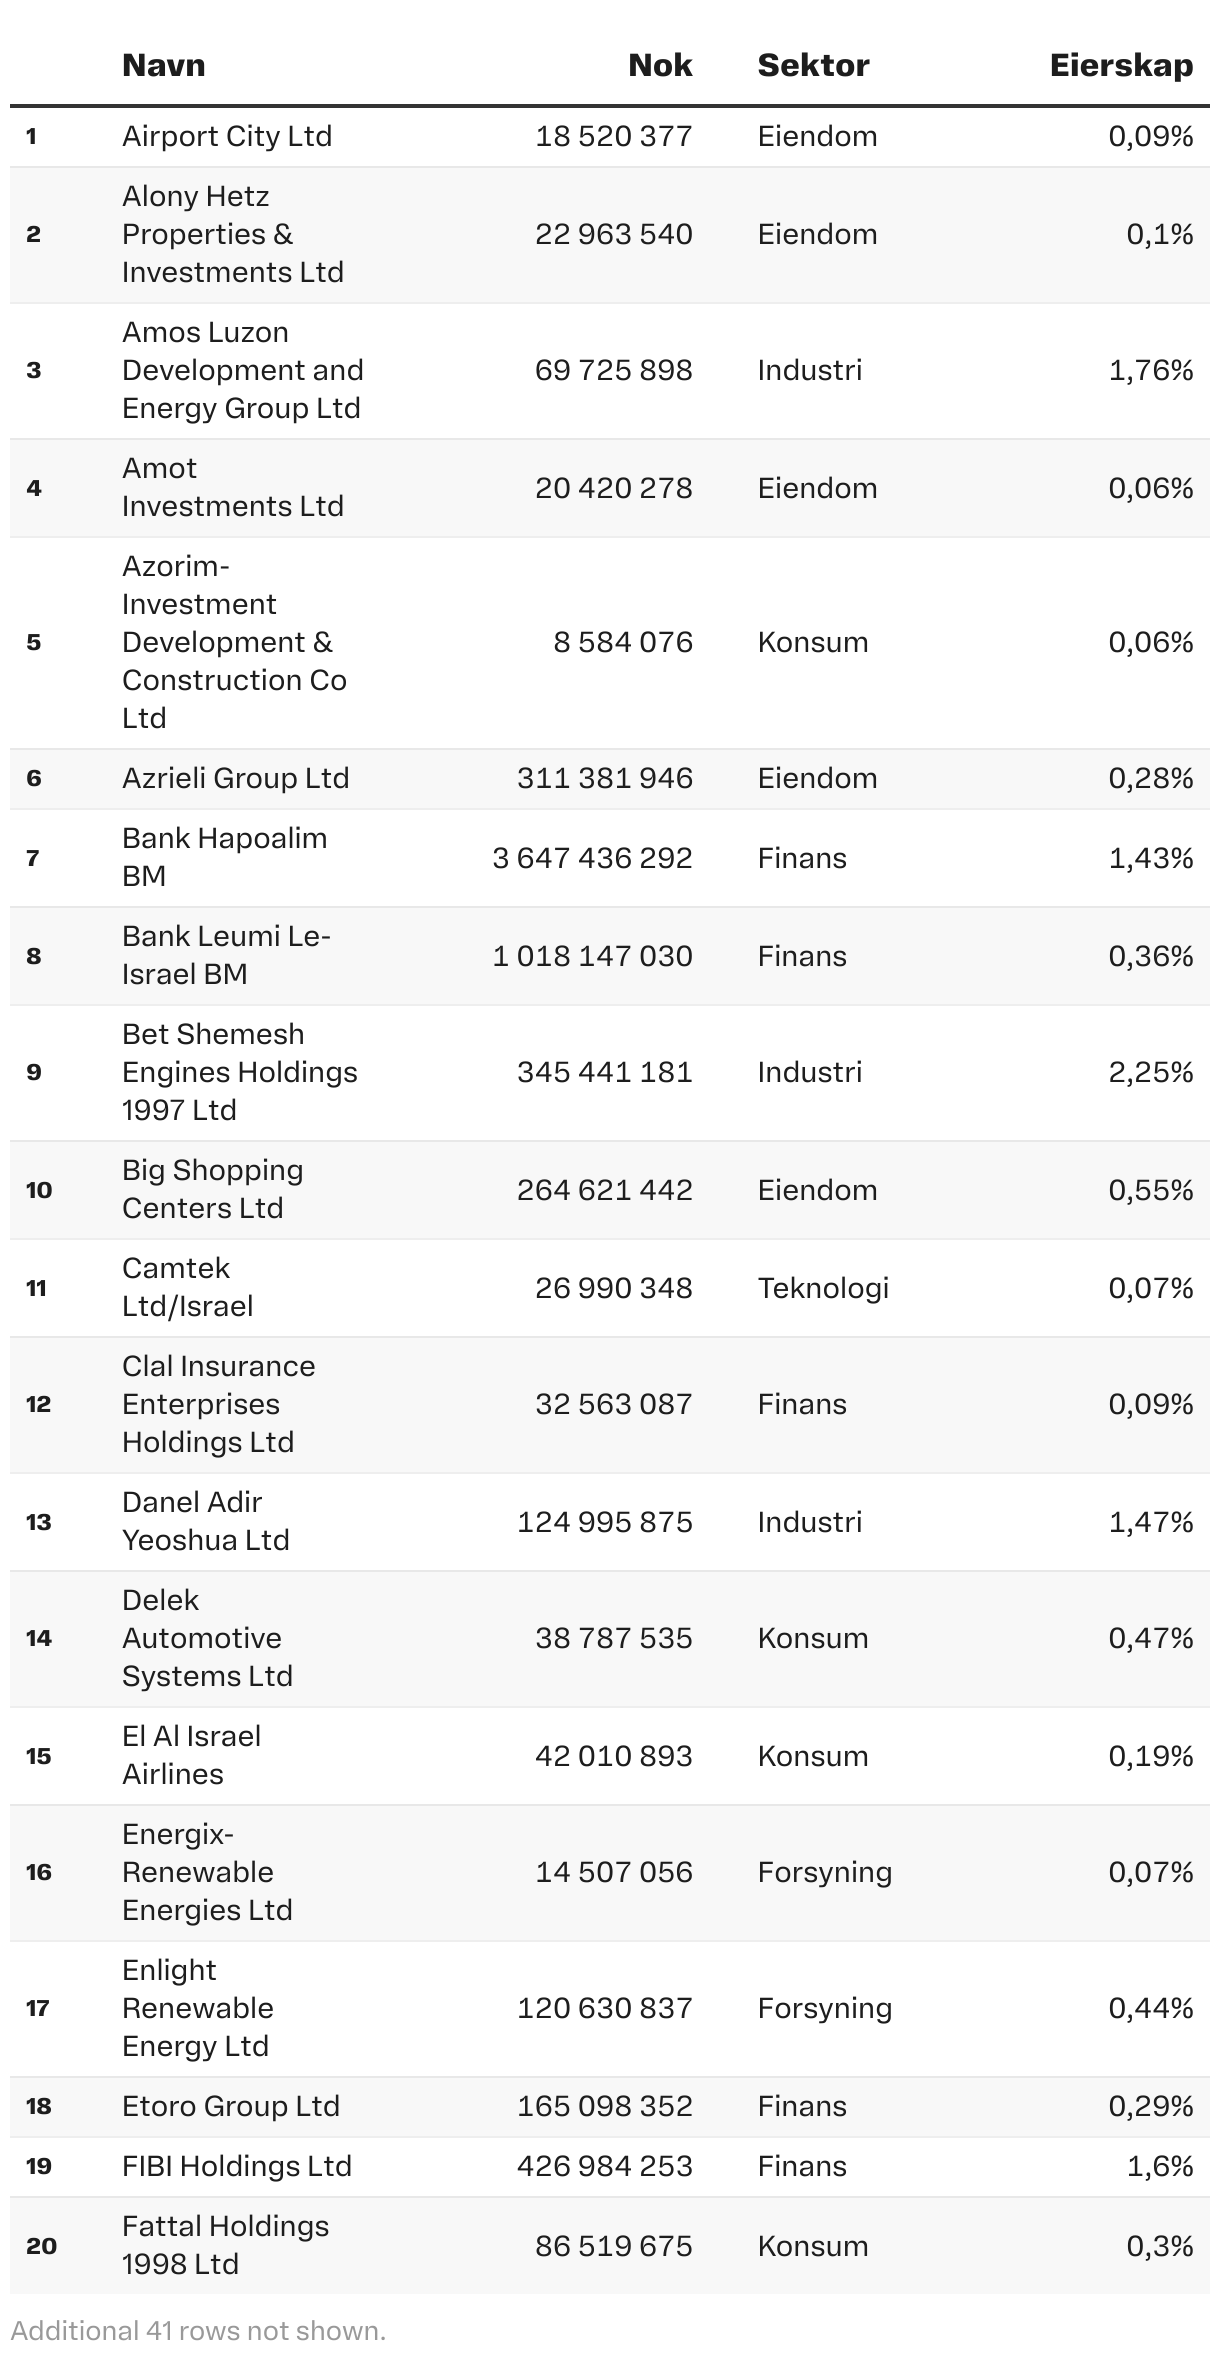Select Big Shopping Centers Ltd entry
The image size is (1220, 2360).
tap(213, 1189)
